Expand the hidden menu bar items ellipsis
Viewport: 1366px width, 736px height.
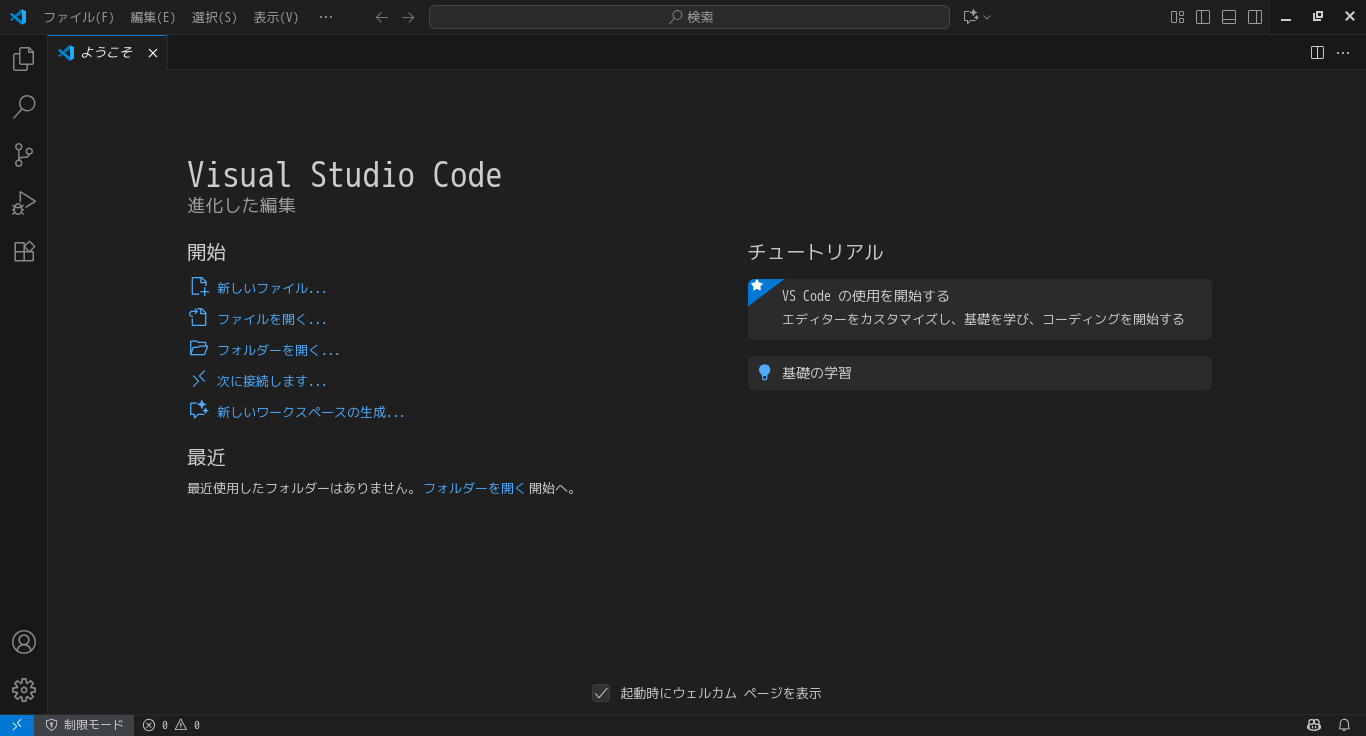point(326,17)
